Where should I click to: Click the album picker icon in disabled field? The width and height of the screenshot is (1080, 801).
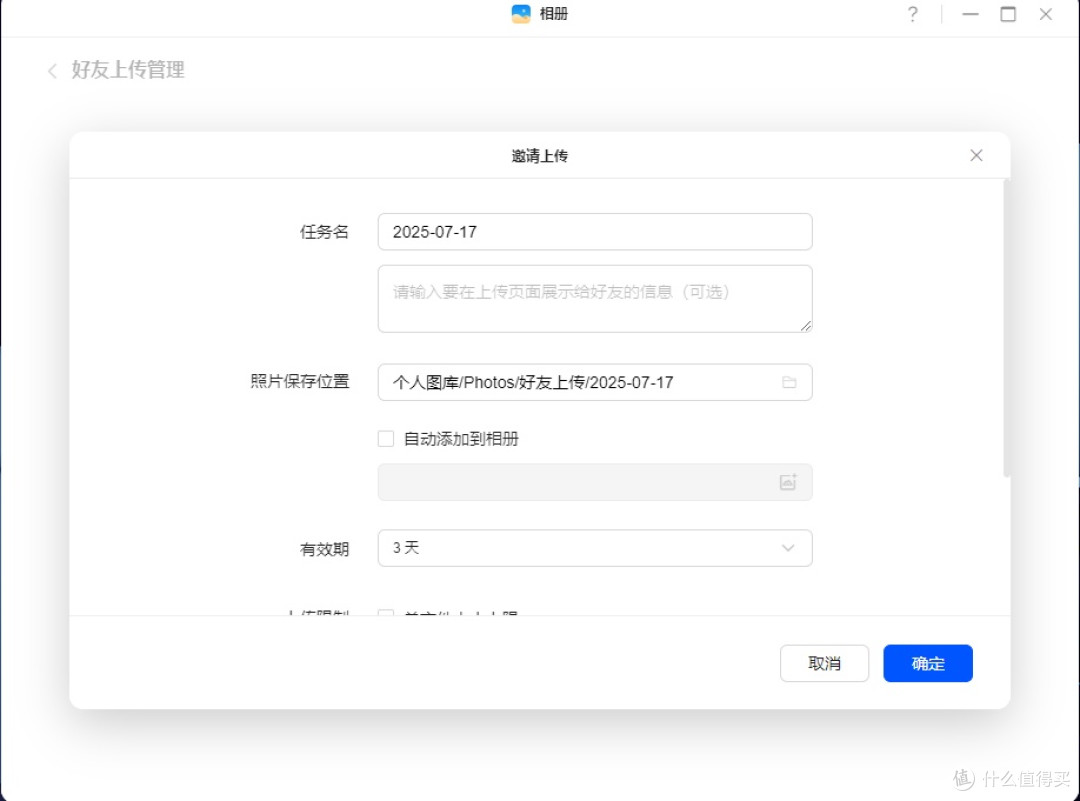click(788, 482)
